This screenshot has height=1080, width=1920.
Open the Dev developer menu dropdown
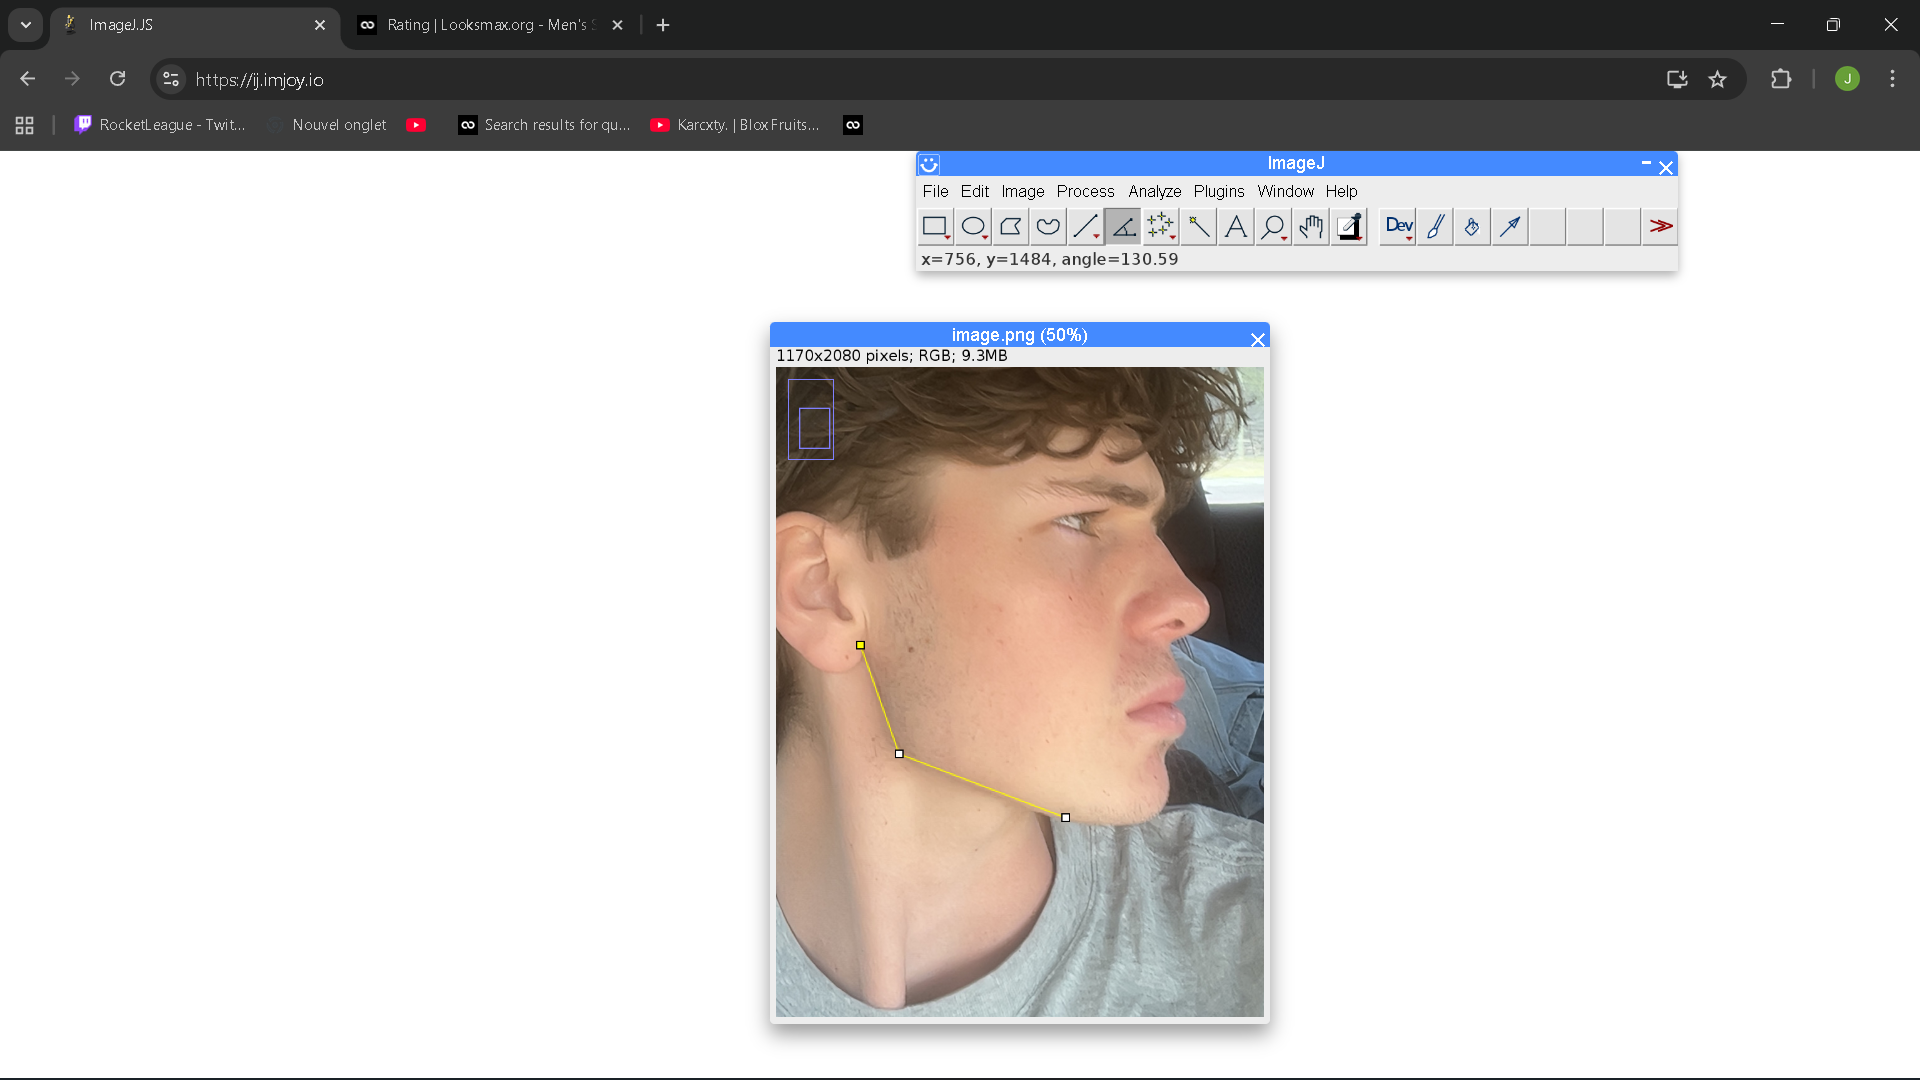(1398, 227)
